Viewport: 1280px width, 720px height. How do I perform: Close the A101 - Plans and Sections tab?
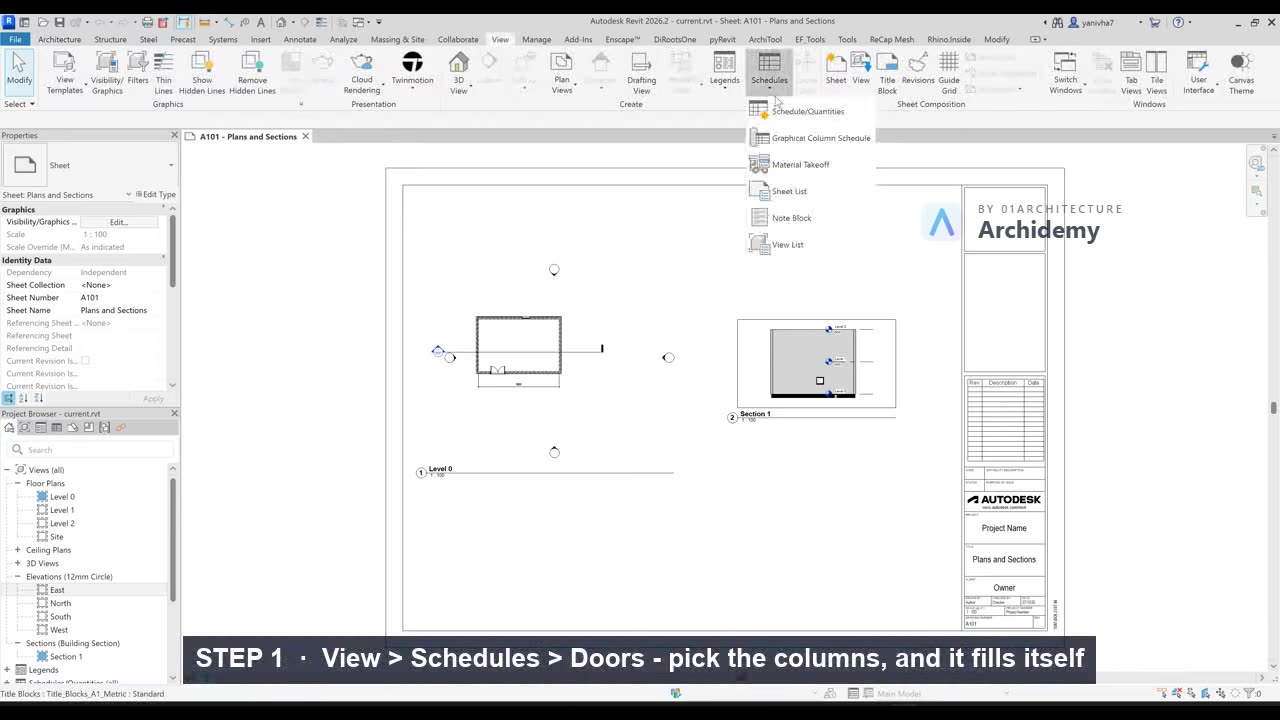tap(306, 136)
